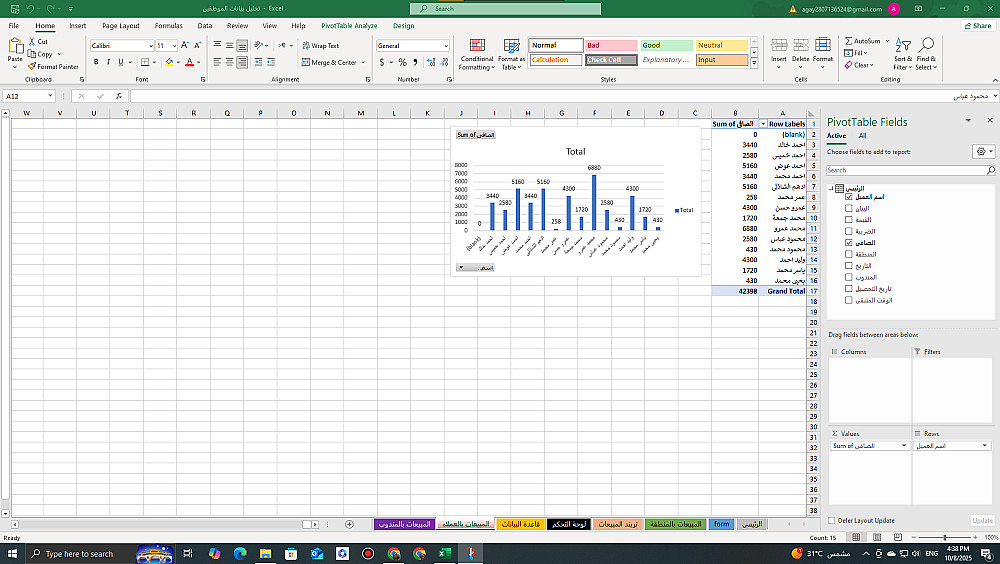This screenshot has height=564, width=1000.
Task: Uncheck the اسم العميل field checkbox
Action: [849, 197]
